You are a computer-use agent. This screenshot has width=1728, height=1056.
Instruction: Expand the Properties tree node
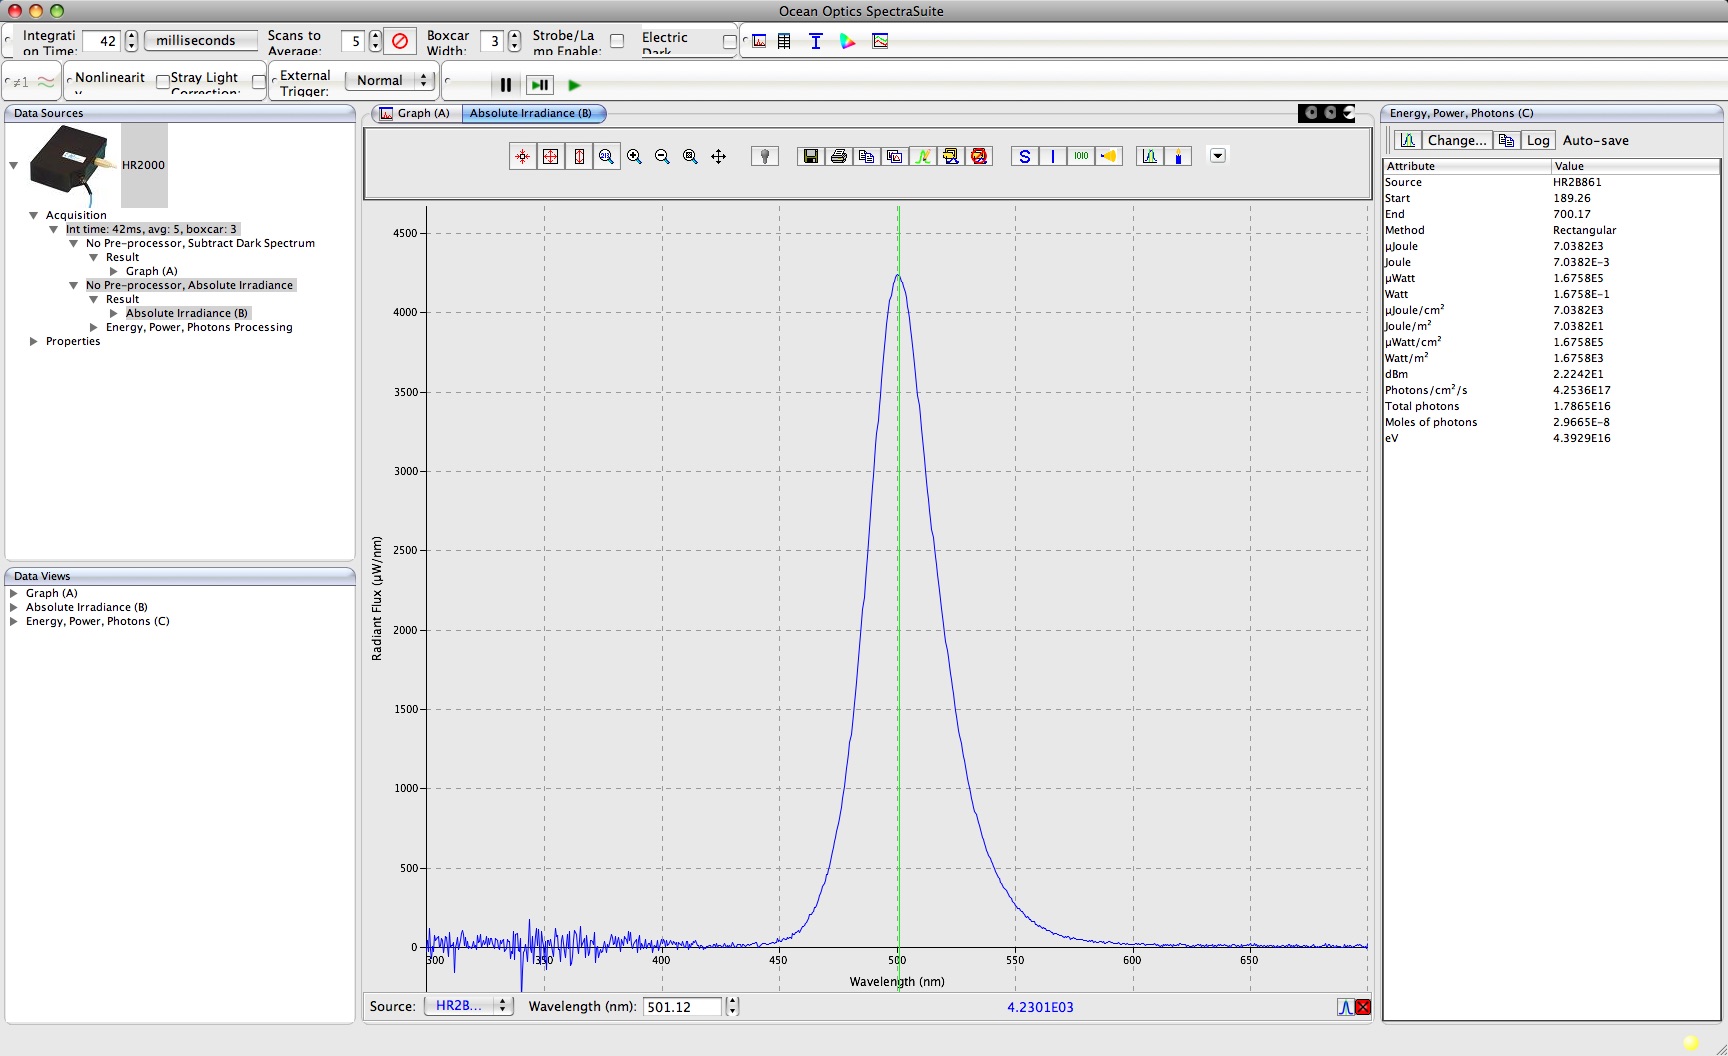(x=34, y=341)
